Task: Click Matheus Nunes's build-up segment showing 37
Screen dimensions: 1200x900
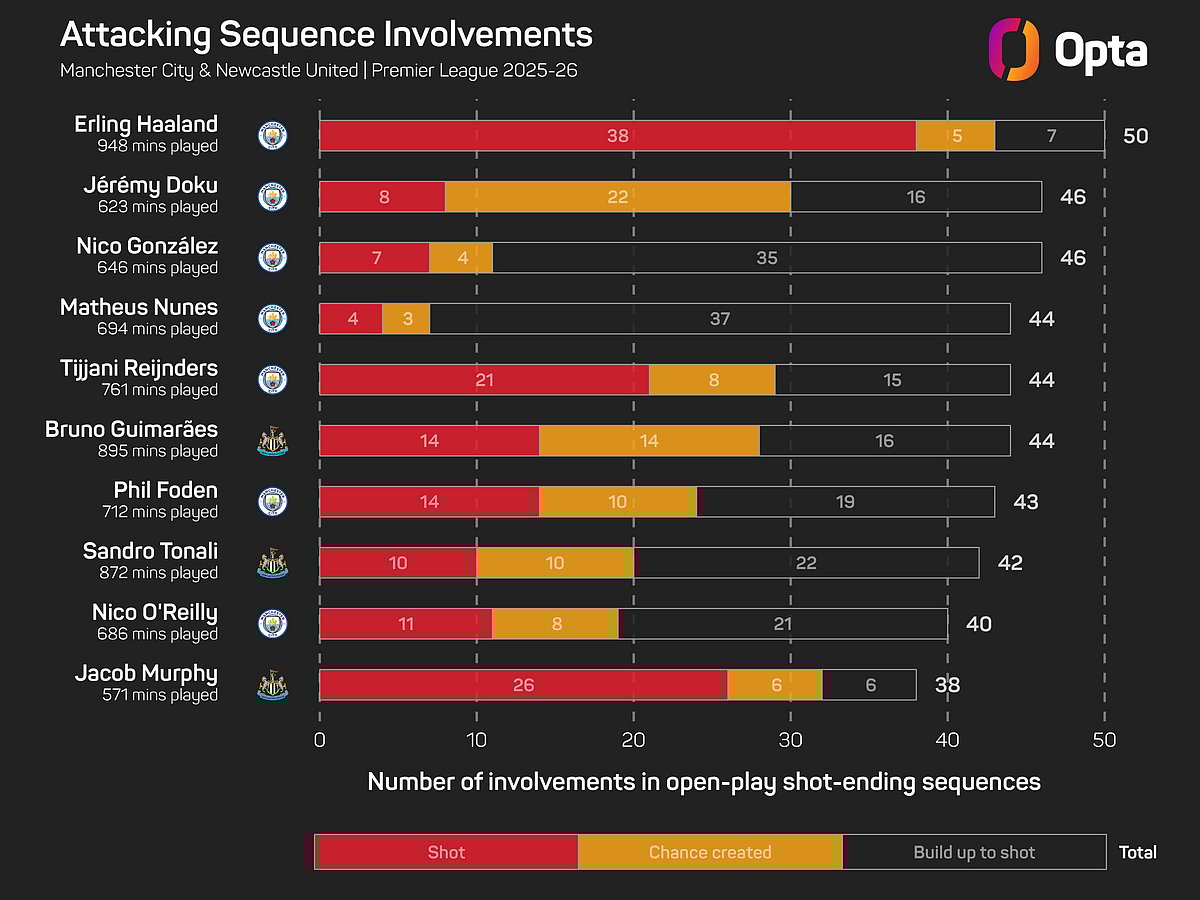Action: coord(720,319)
